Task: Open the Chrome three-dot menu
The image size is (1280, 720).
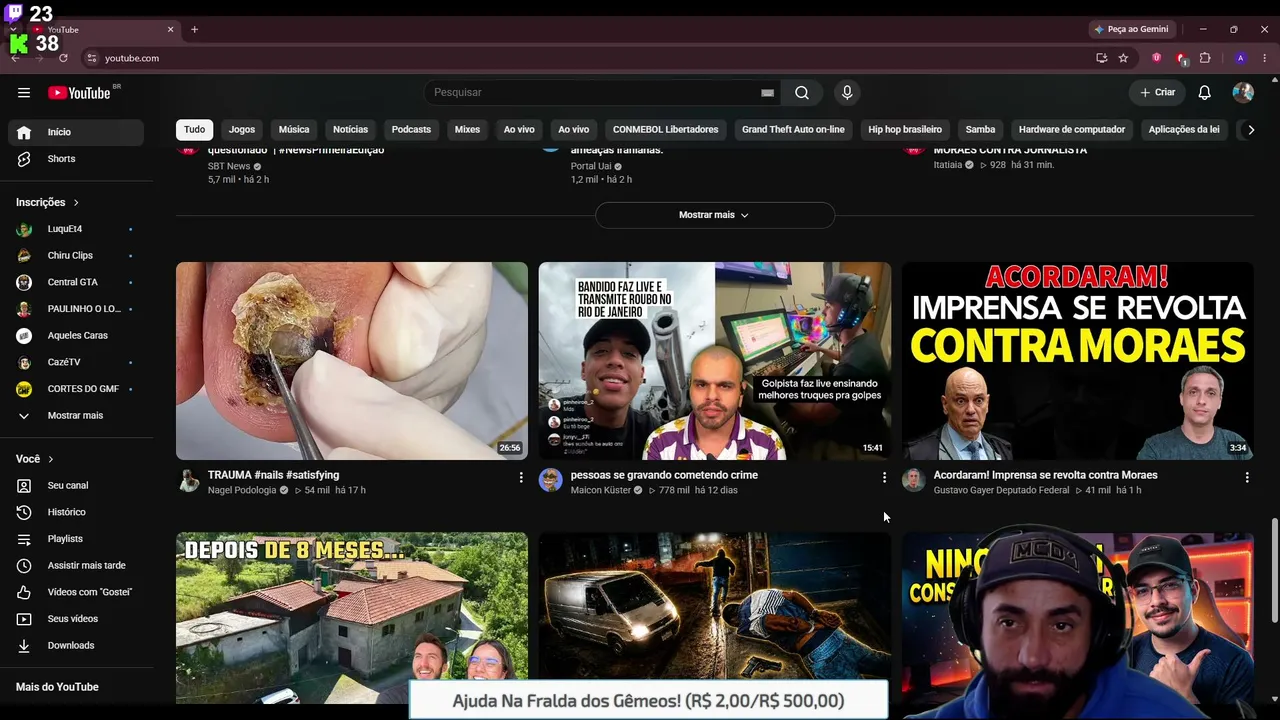Action: pyautogui.click(x=1265, y=58)
